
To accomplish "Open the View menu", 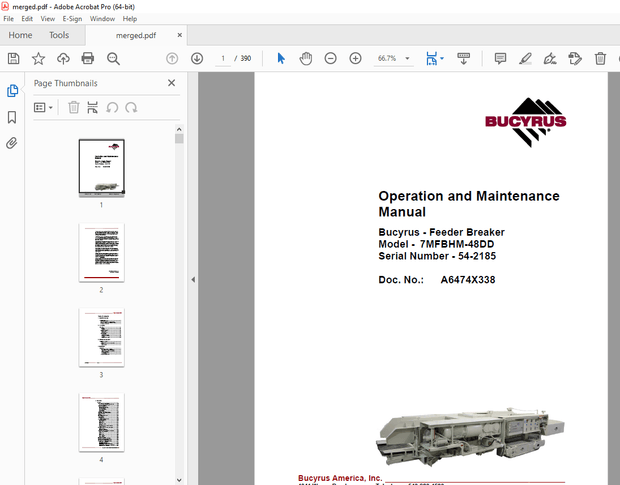I will 48,19.
